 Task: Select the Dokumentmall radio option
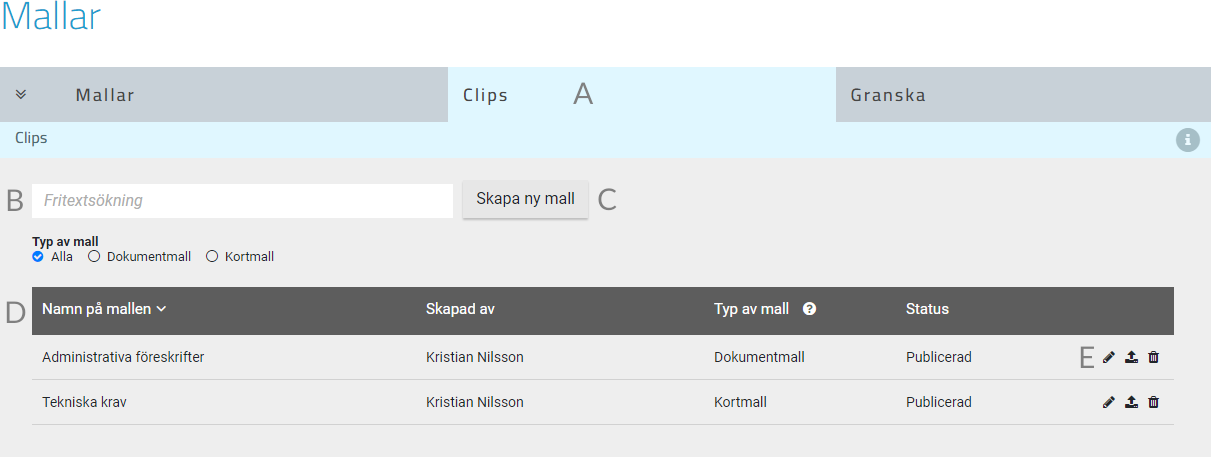94,257
